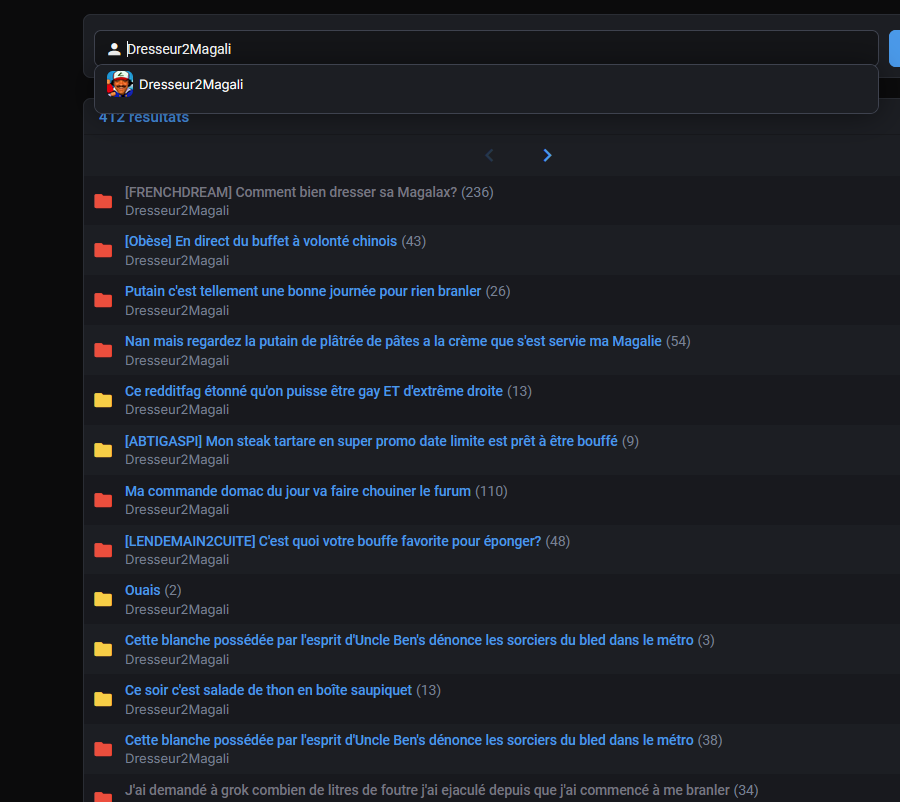Open the salade de thon saupiquet topic
The height and width of the screenshot is (802, 900).
coord(268,691)
